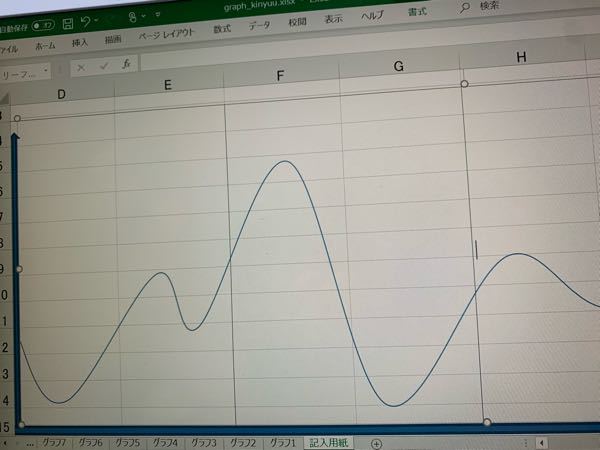Image resolution: width=600 pixels, height=450 pixels.
Task: Add a new sheet with plus icon
Action: click(x=376, y=443)
